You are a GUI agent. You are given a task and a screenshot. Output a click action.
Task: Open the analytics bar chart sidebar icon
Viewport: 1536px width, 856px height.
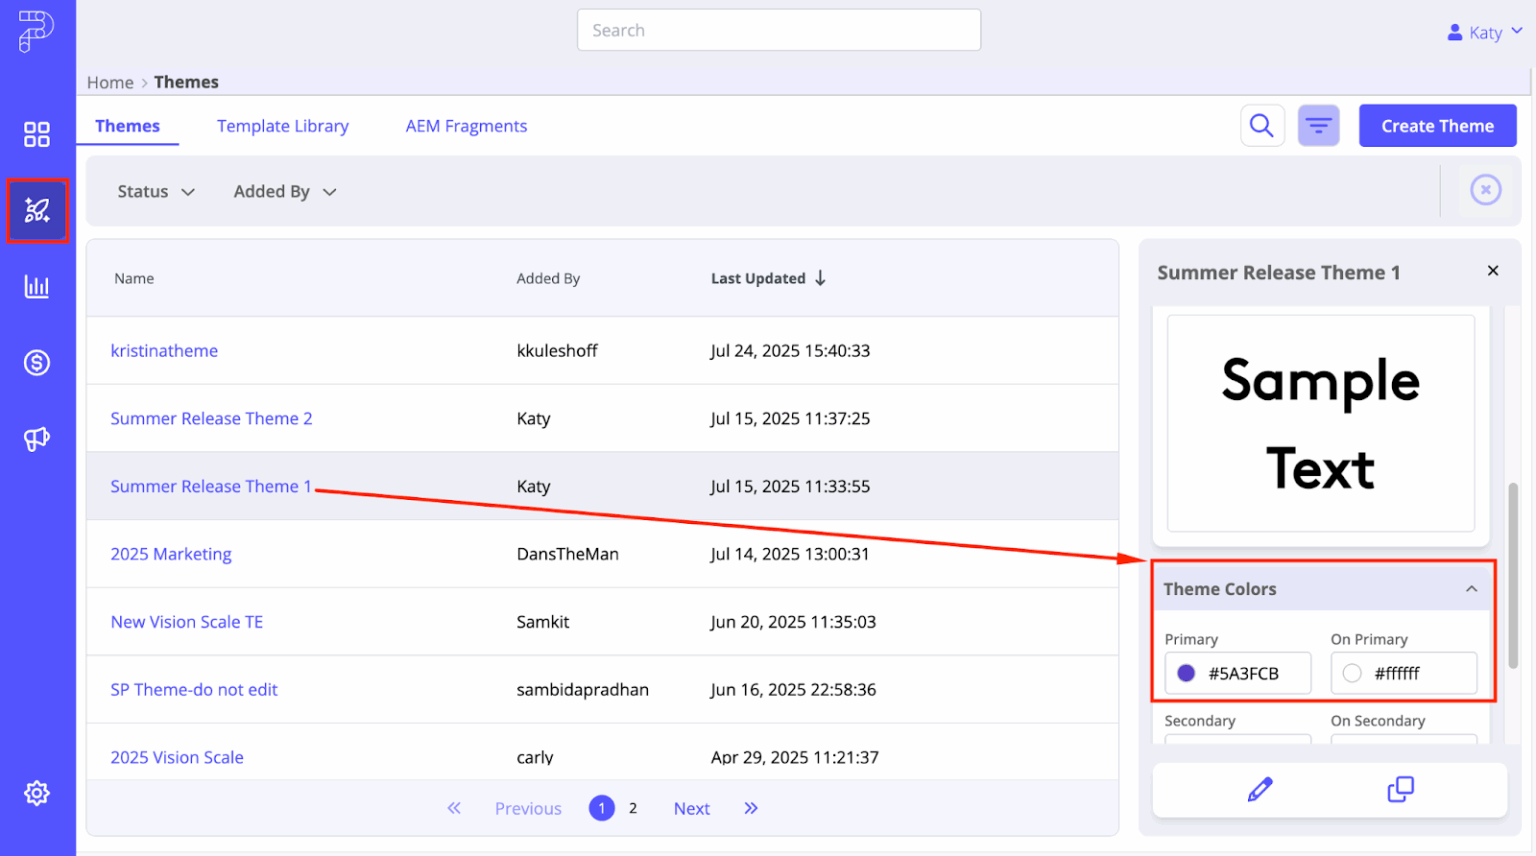point(37,287)
